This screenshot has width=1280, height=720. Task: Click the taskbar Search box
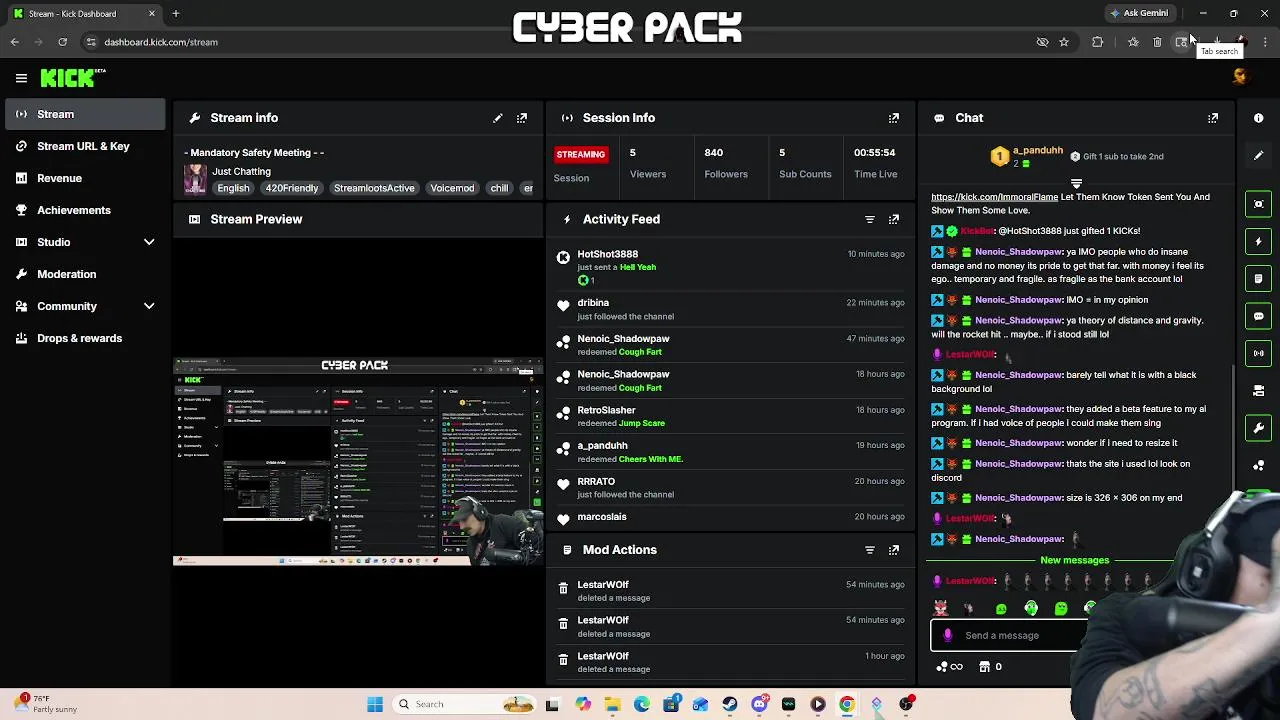coord(465,704)
